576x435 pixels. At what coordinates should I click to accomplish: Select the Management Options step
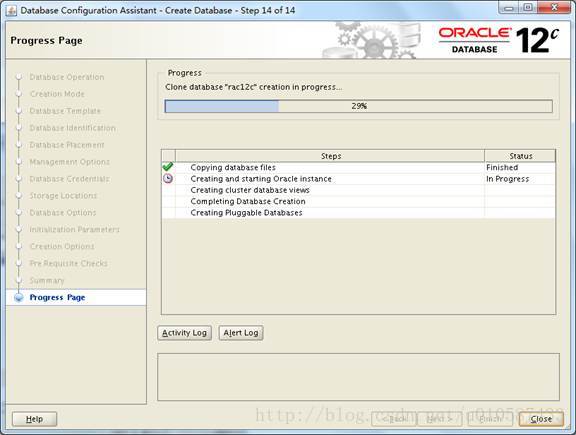(69, 162)
